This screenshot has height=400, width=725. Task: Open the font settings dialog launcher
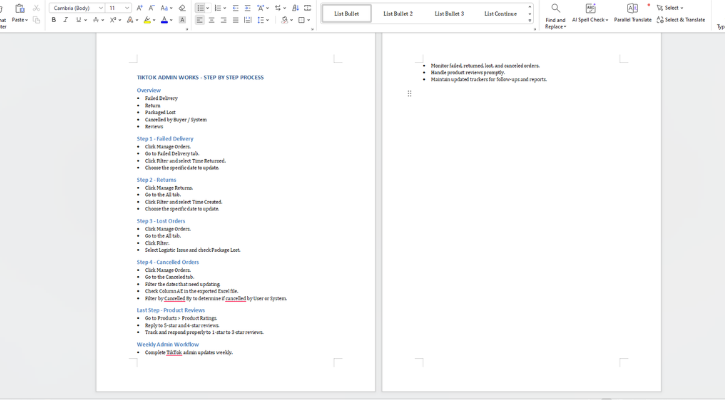click(187, 29)
